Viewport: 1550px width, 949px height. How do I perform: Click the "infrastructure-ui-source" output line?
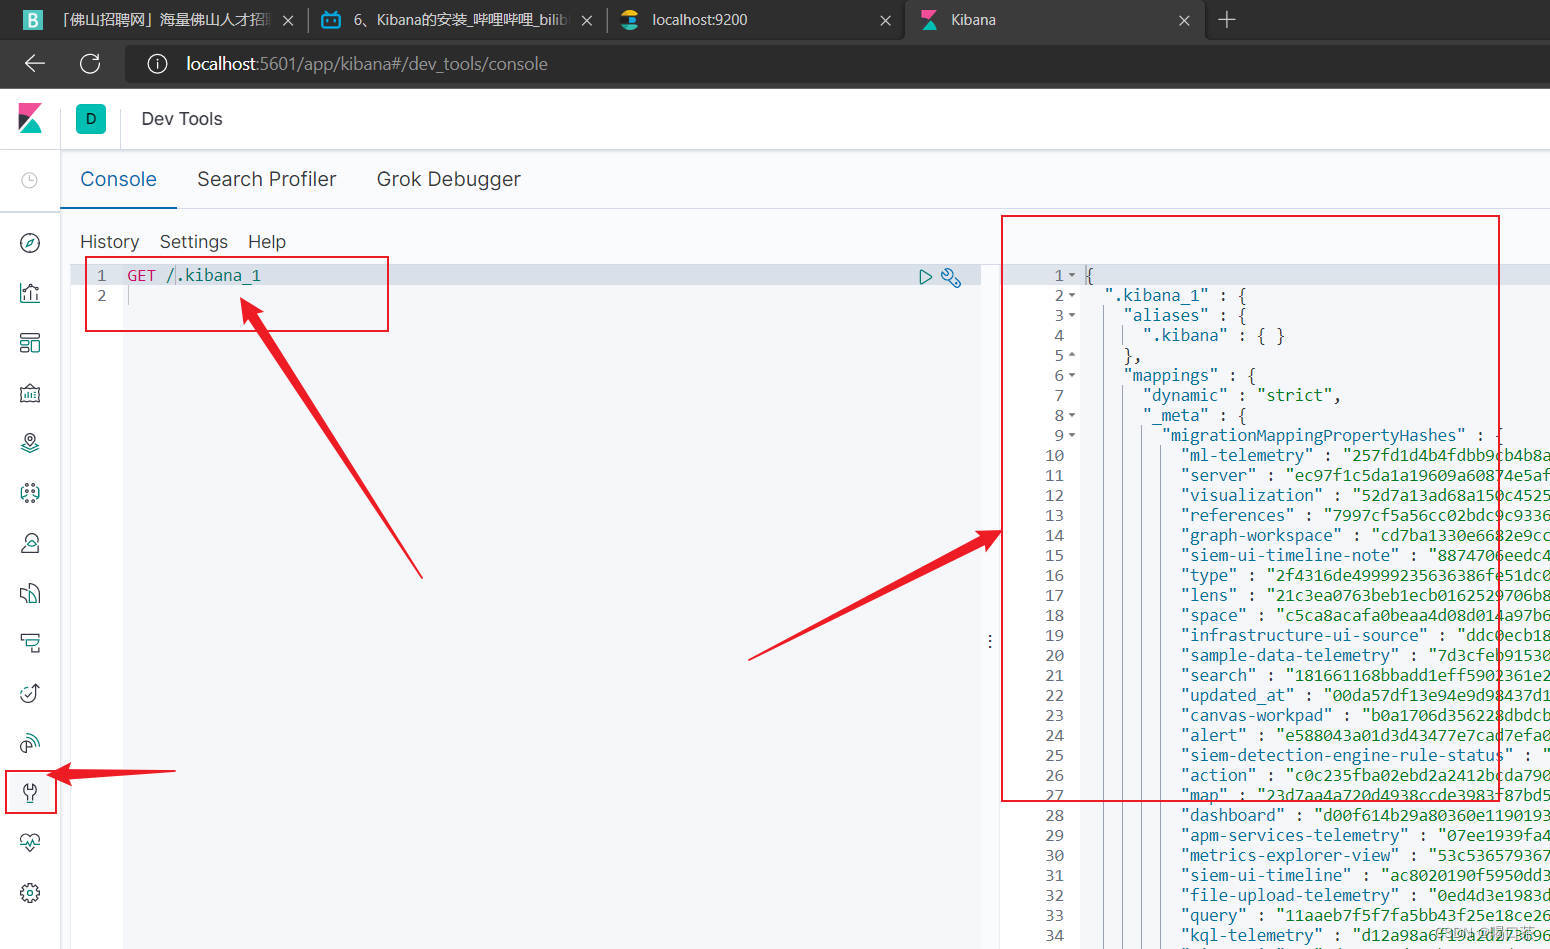click(1365, 635)
